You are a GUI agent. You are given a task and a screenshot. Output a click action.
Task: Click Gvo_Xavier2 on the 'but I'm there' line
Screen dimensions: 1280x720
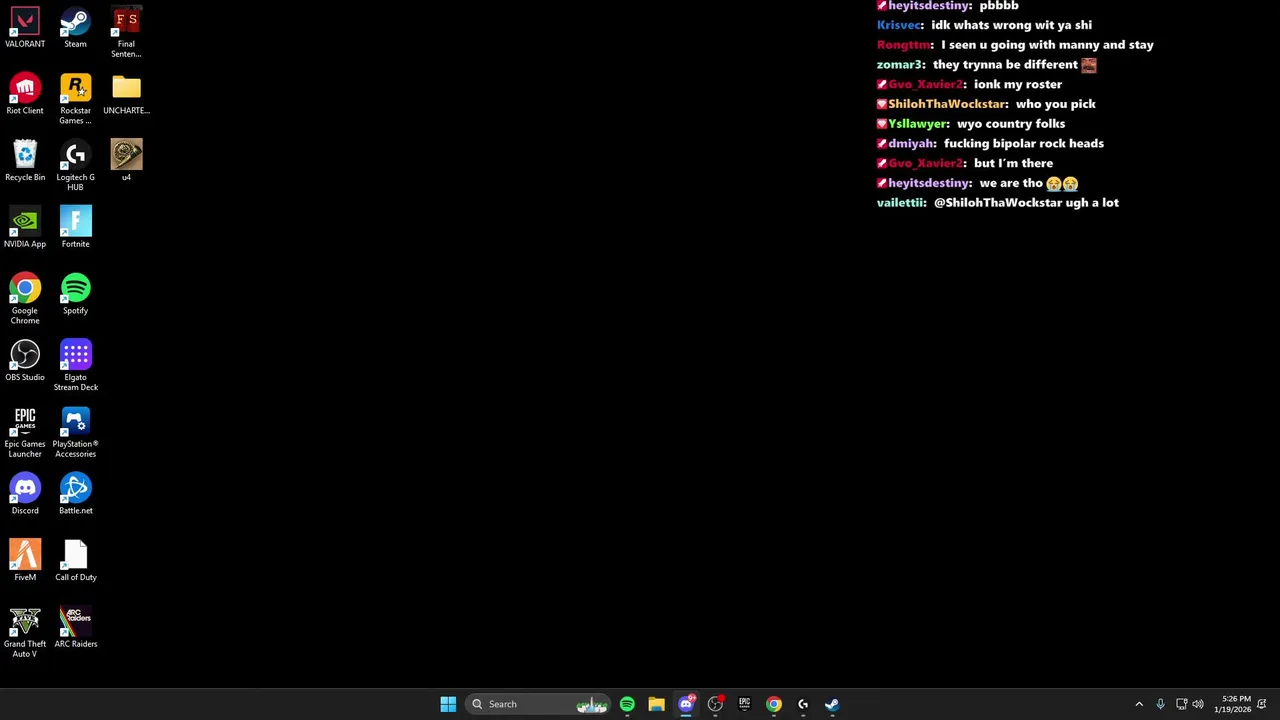[x=927, y=163]
